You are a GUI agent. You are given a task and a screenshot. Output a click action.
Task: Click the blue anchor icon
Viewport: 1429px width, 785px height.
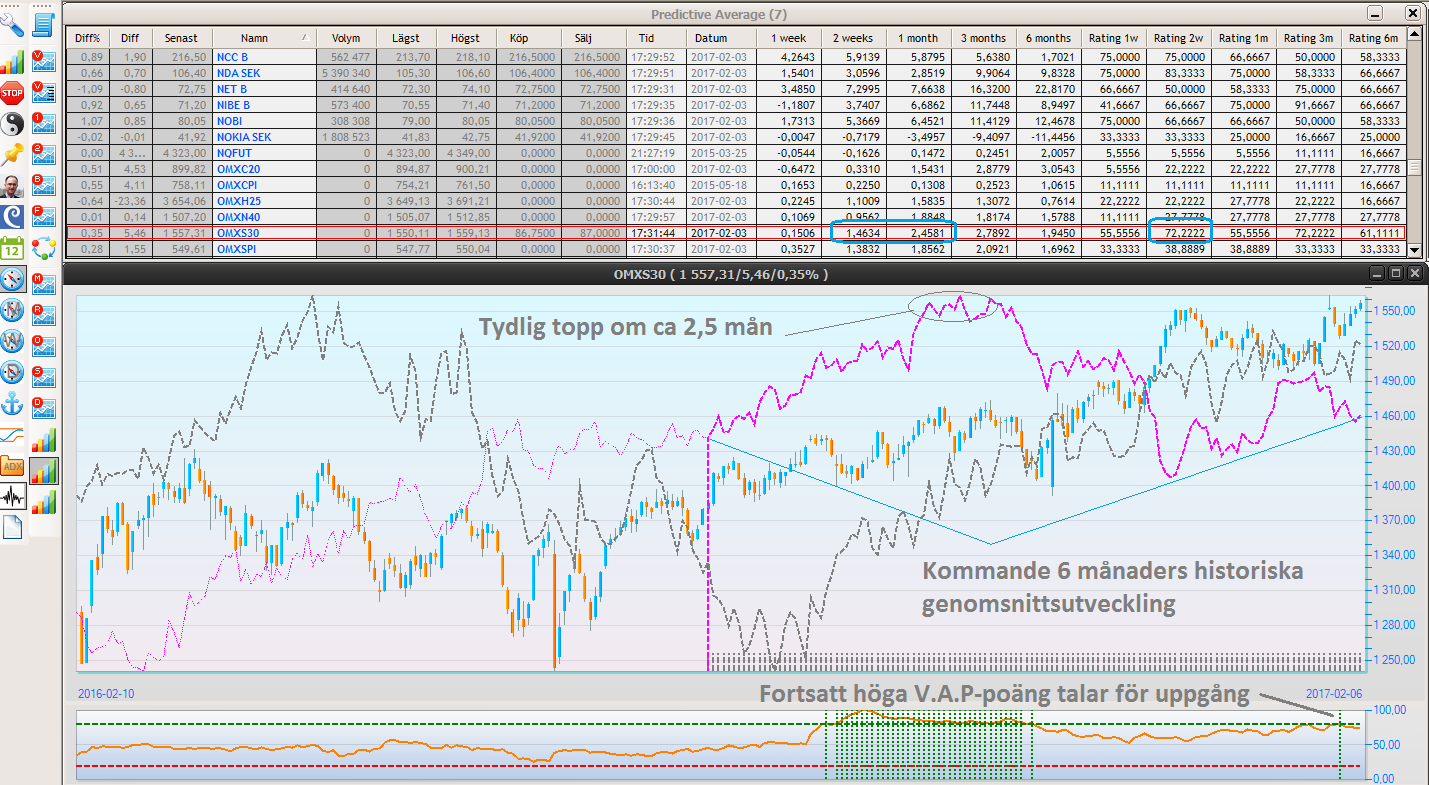point(13,403)
